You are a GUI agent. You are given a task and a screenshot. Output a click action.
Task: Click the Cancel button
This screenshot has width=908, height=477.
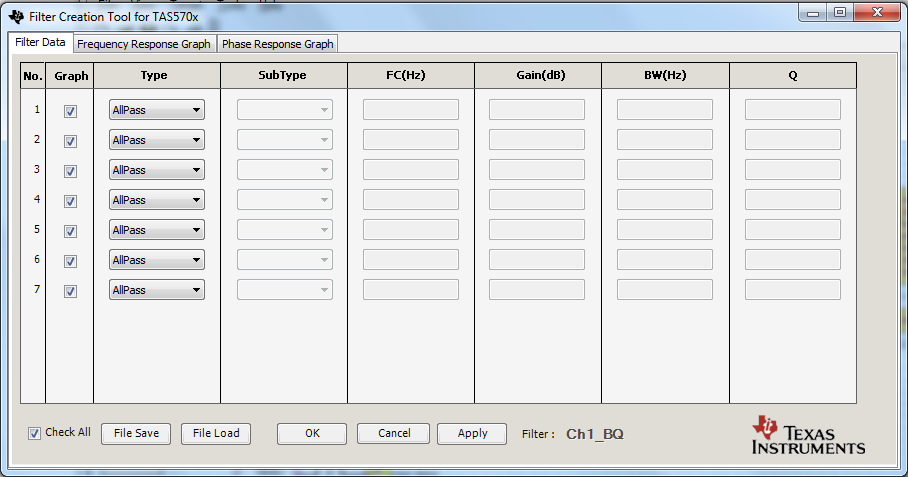coord(394,434)
